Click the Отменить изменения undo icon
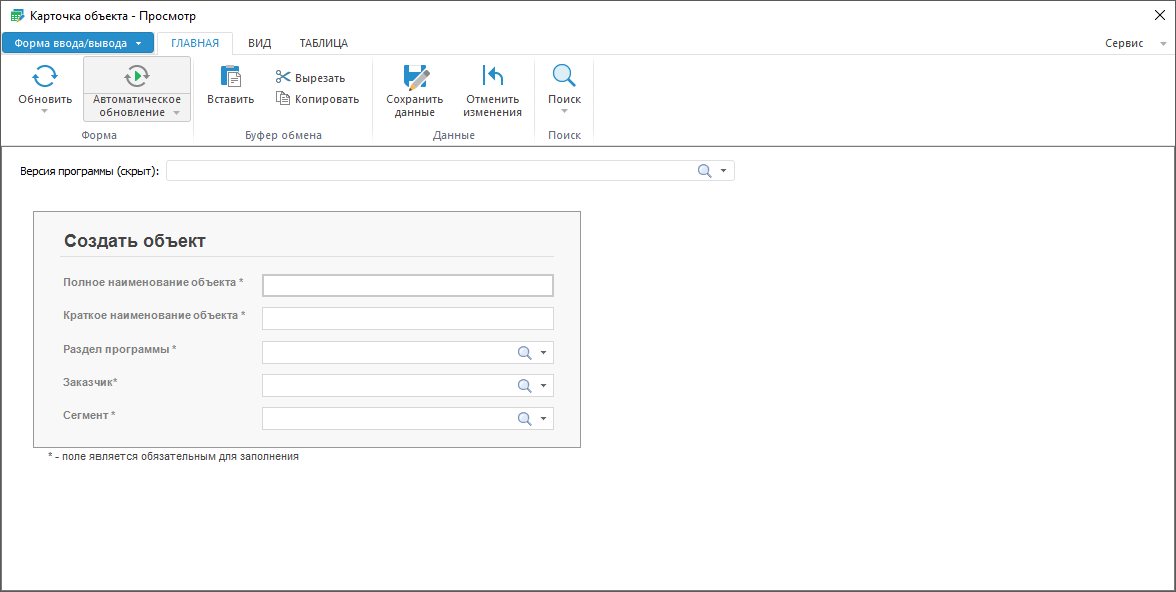Viewport: 1176px width, 592px height. [492, 76]
